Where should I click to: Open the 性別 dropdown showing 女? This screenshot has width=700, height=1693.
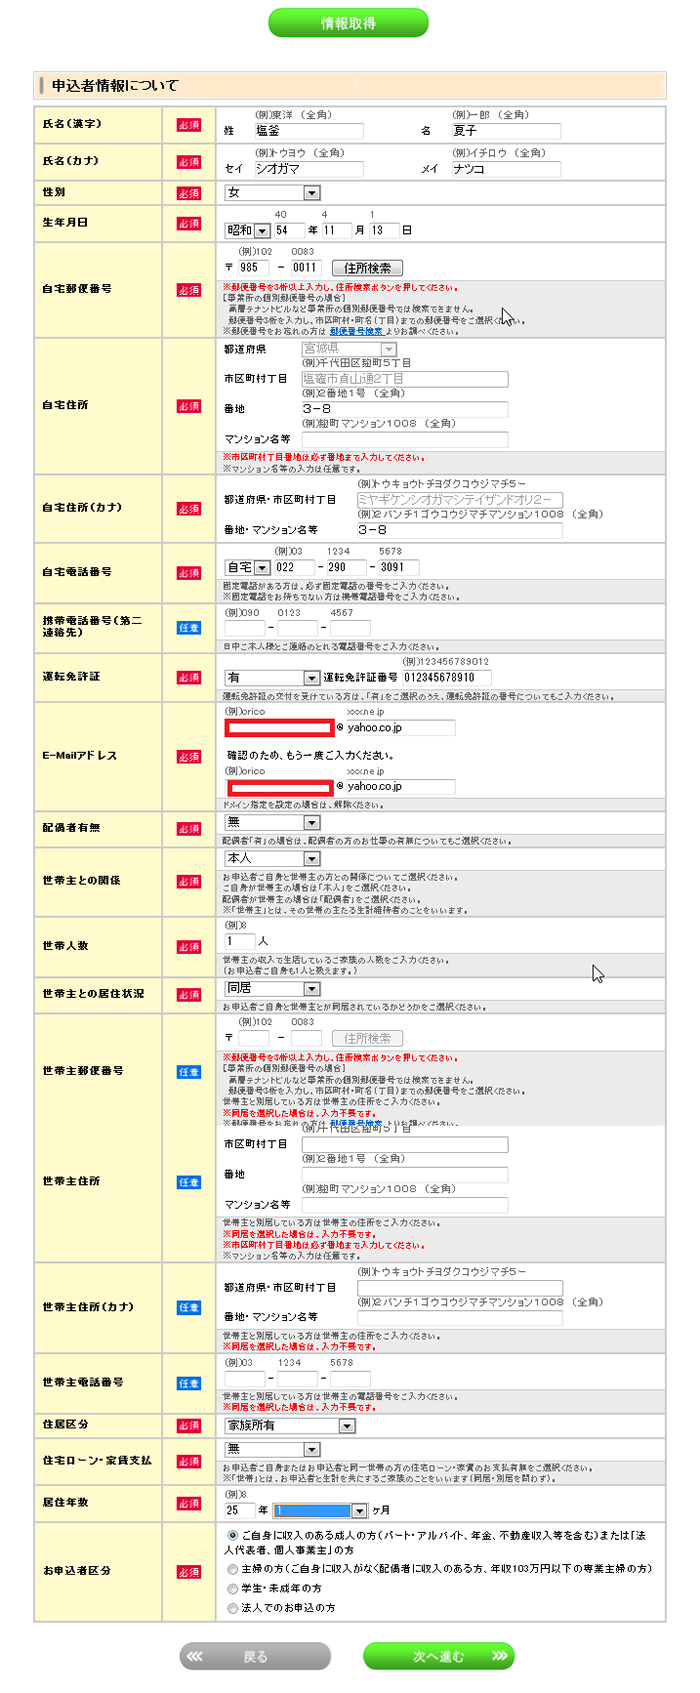(x=272, y=192)
